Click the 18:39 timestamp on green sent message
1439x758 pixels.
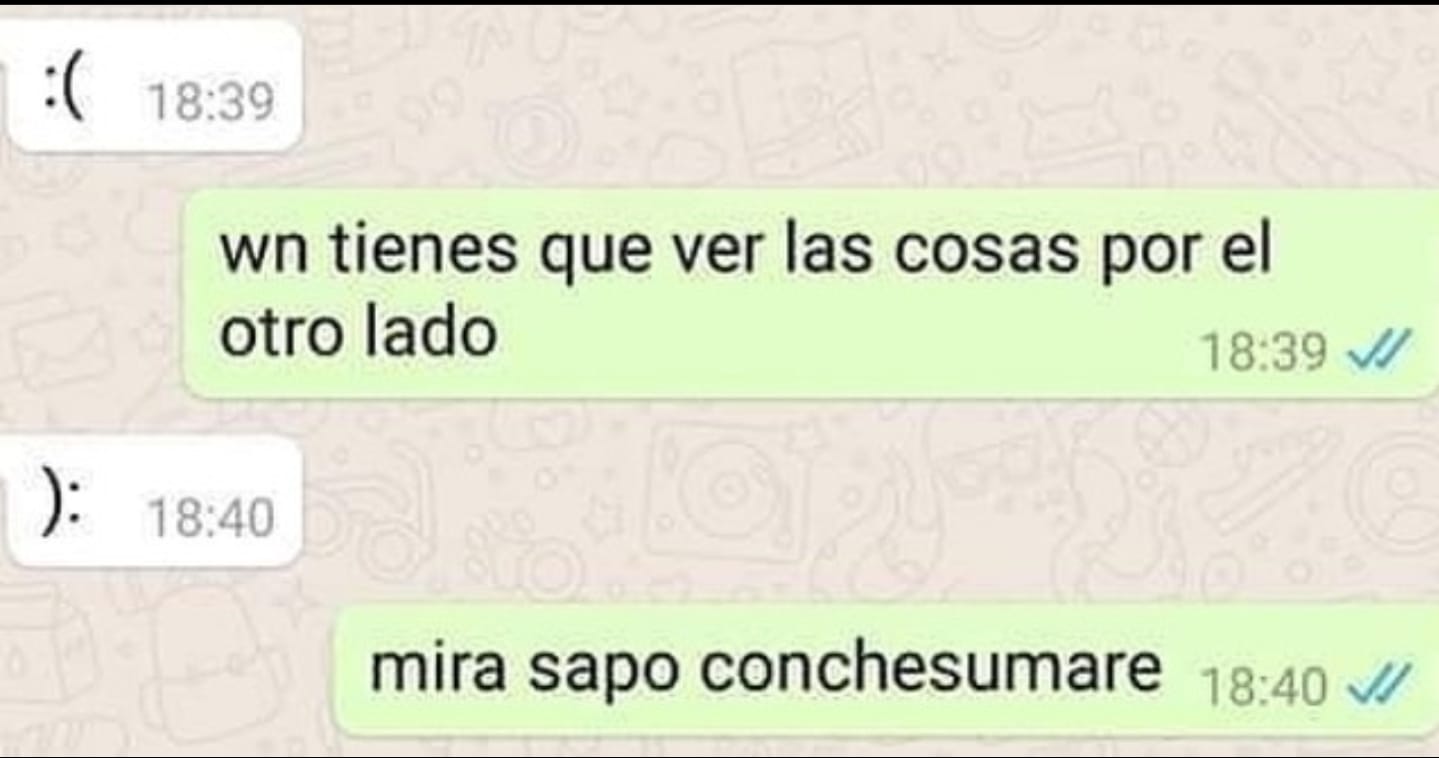coord(1264,352)
